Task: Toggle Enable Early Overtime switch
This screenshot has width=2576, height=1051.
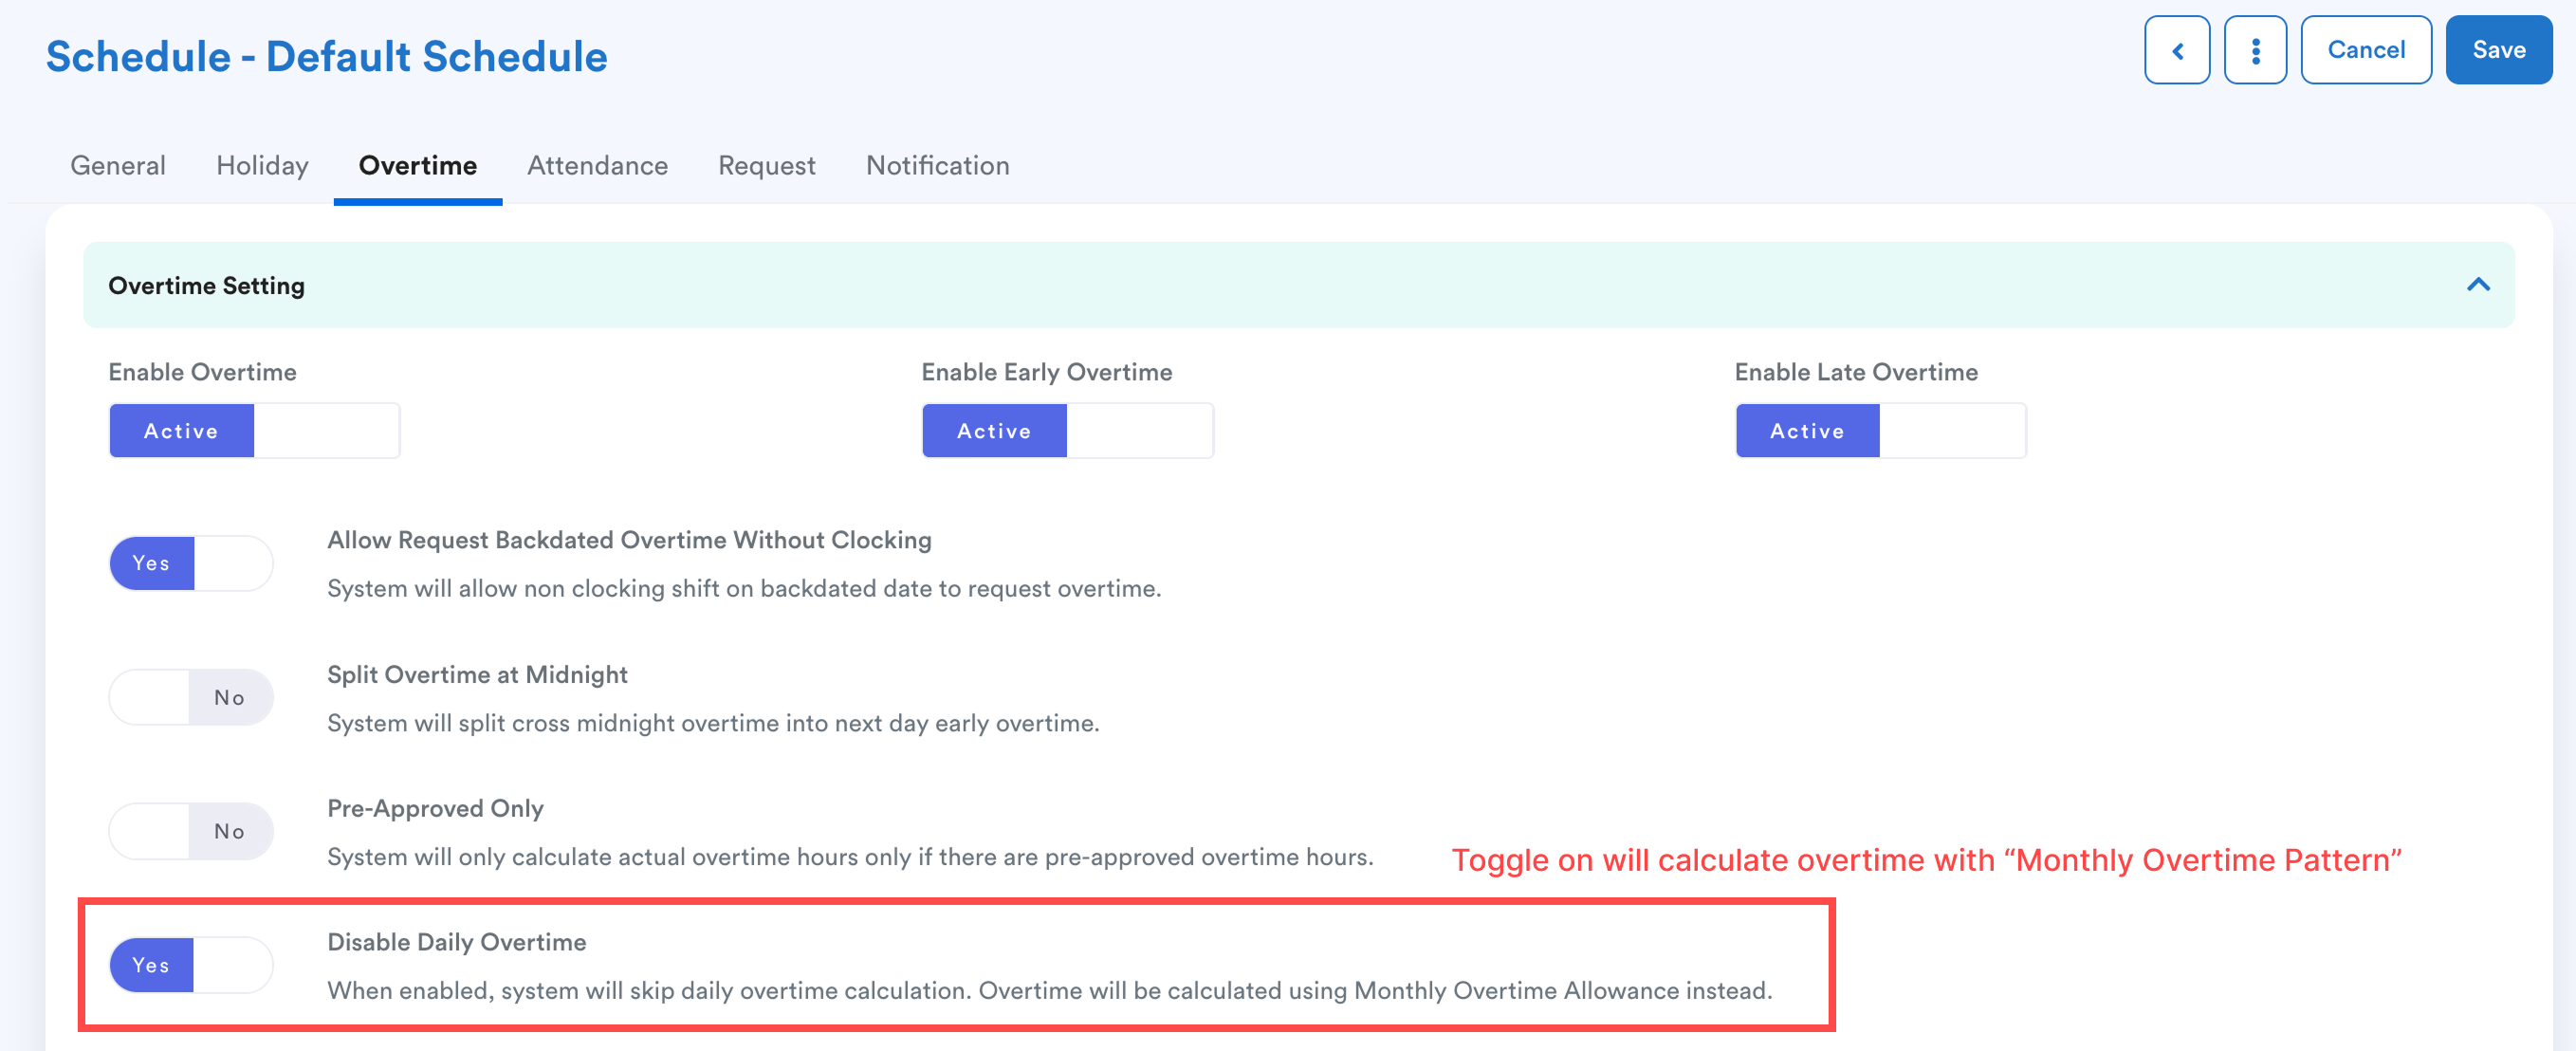Action: tap(1066, 431)
